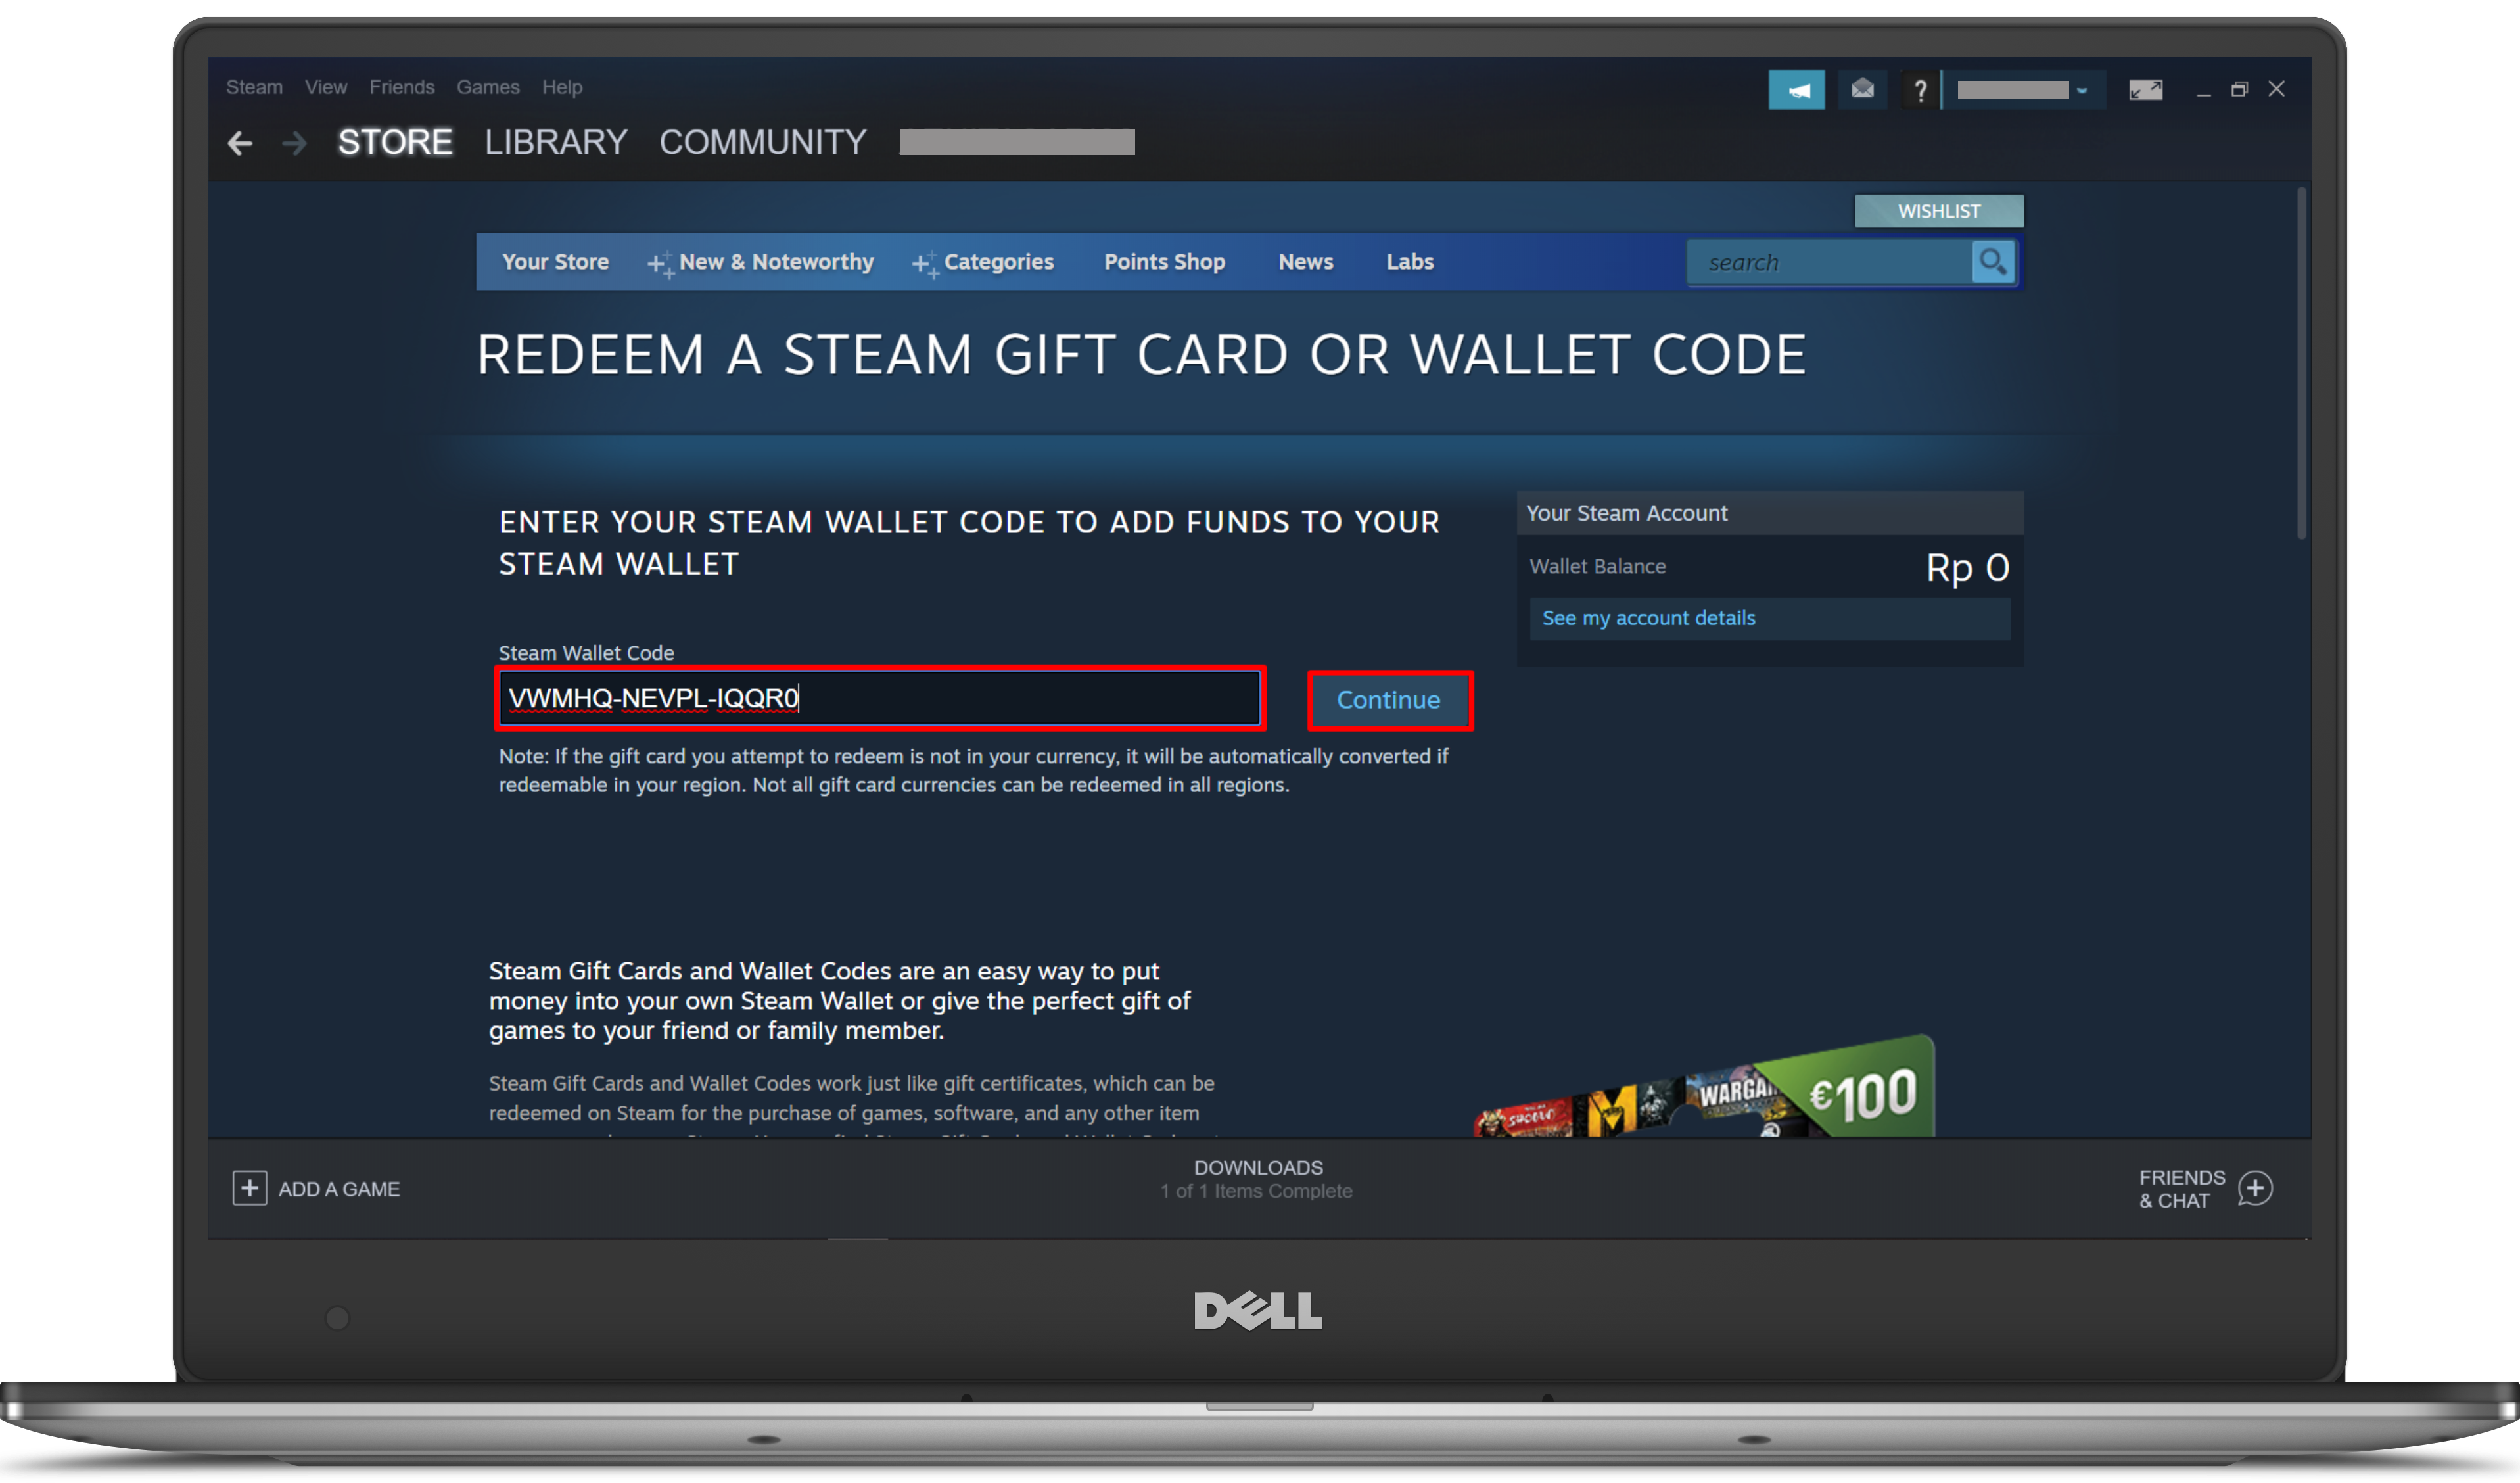Click the search icon
The width and height of the screenshot is (2520, 1483).
click(1992, 261)
